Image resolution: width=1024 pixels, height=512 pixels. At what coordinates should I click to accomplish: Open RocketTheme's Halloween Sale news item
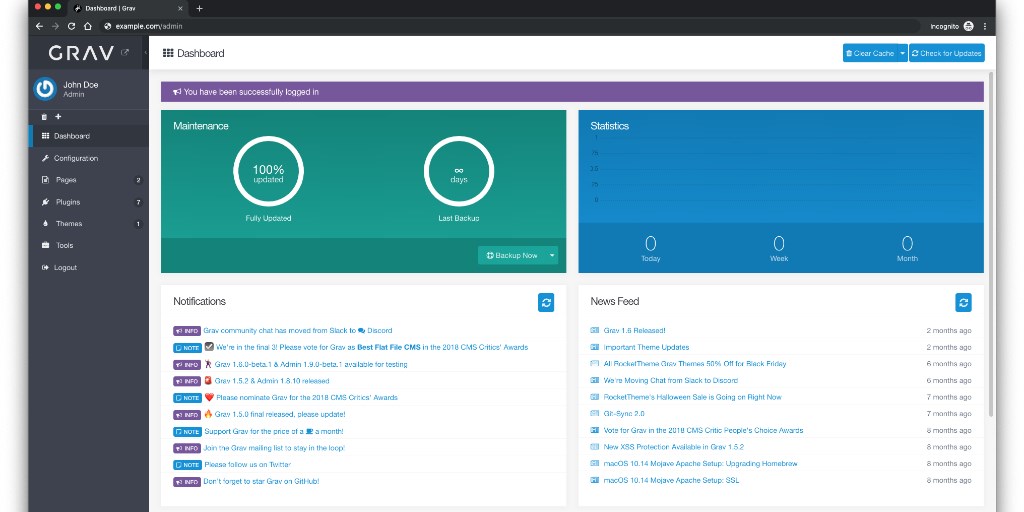point(692,397)
